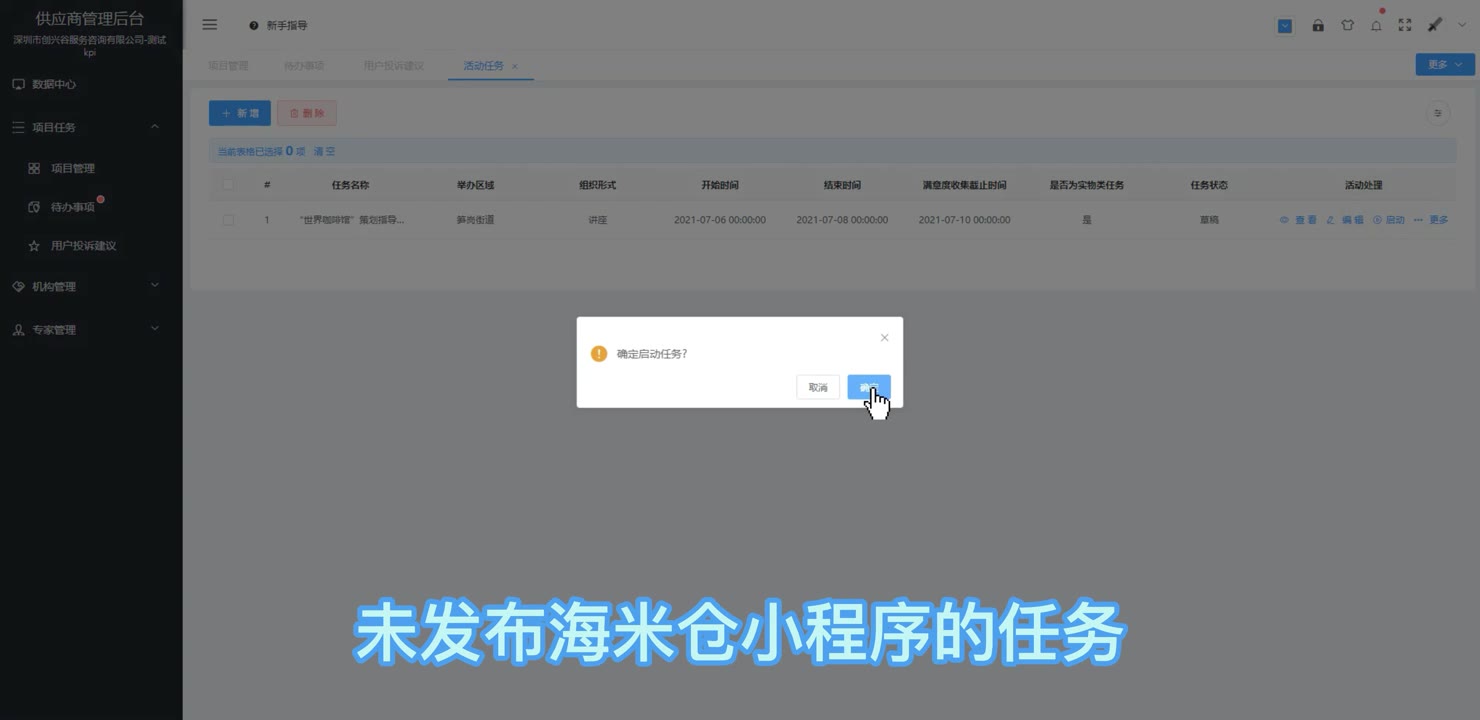Click the 2021-07-08 00:00:00 end time cell
Screen dimensions: 1480x720
842,220
